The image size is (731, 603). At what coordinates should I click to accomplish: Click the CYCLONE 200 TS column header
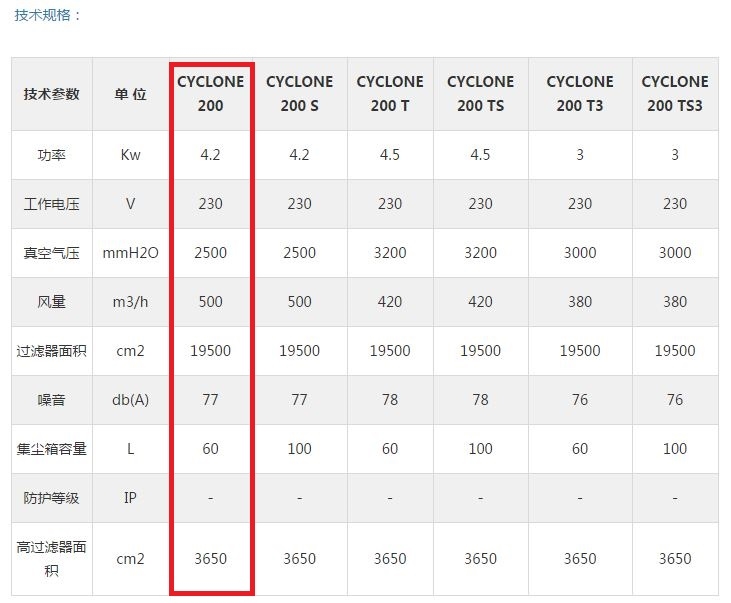[481, 94]
